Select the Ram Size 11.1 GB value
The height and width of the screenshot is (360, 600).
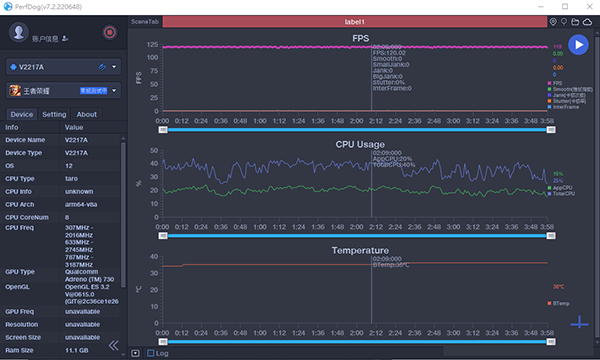(77, 350)
